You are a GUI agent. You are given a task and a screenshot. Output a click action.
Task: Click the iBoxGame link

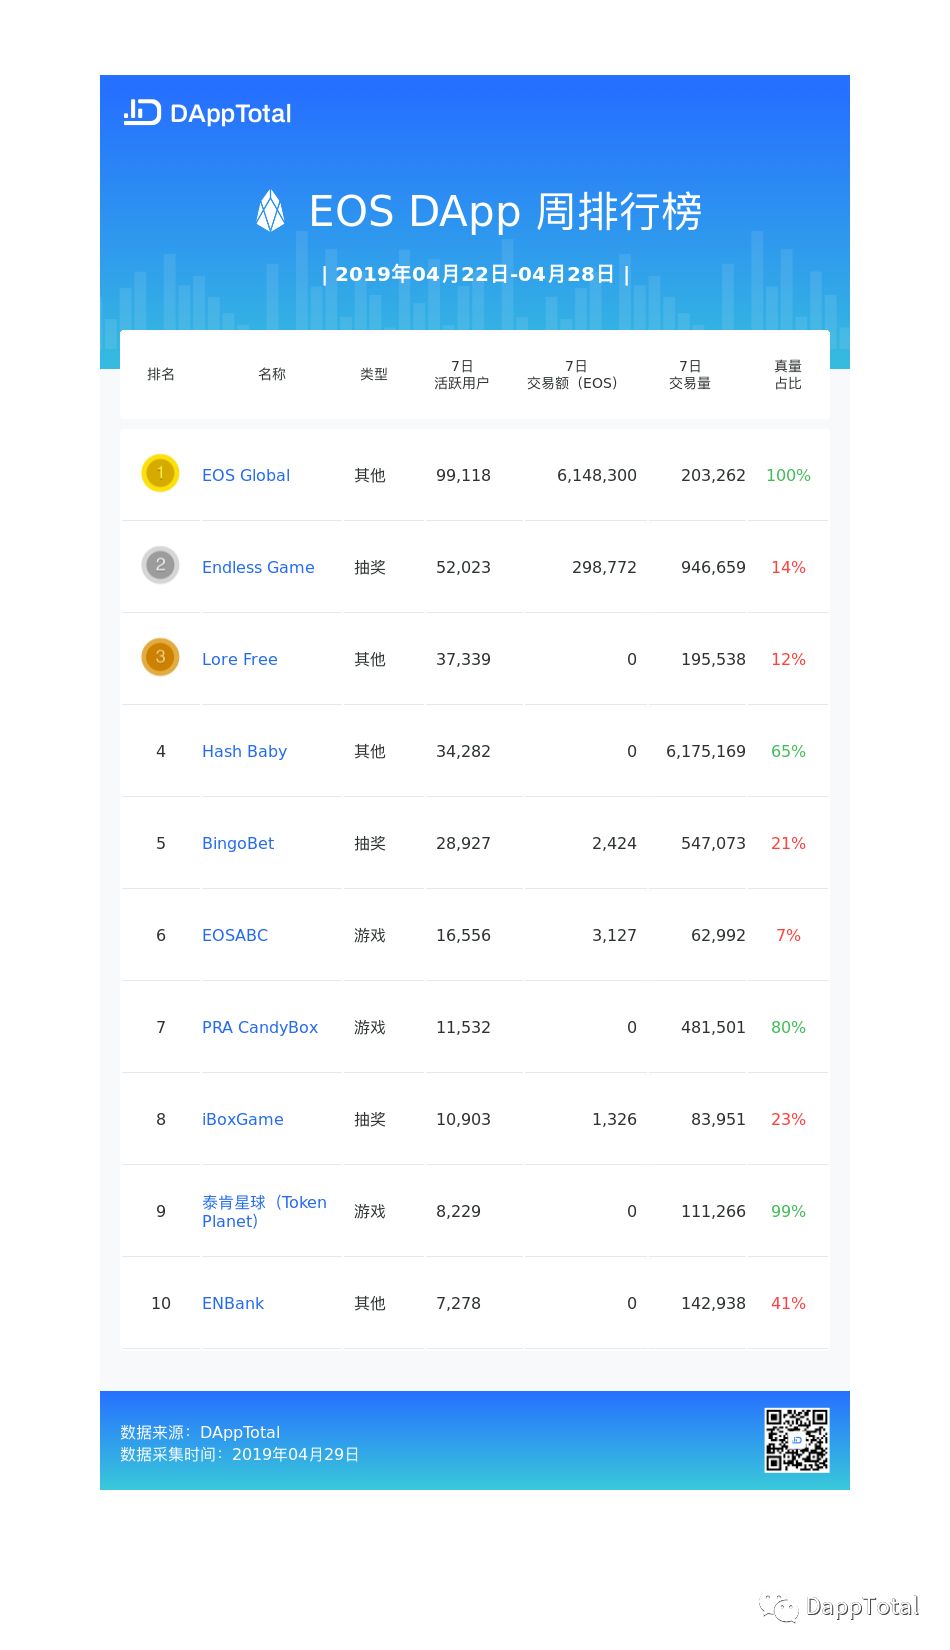tap(243, 1119)
